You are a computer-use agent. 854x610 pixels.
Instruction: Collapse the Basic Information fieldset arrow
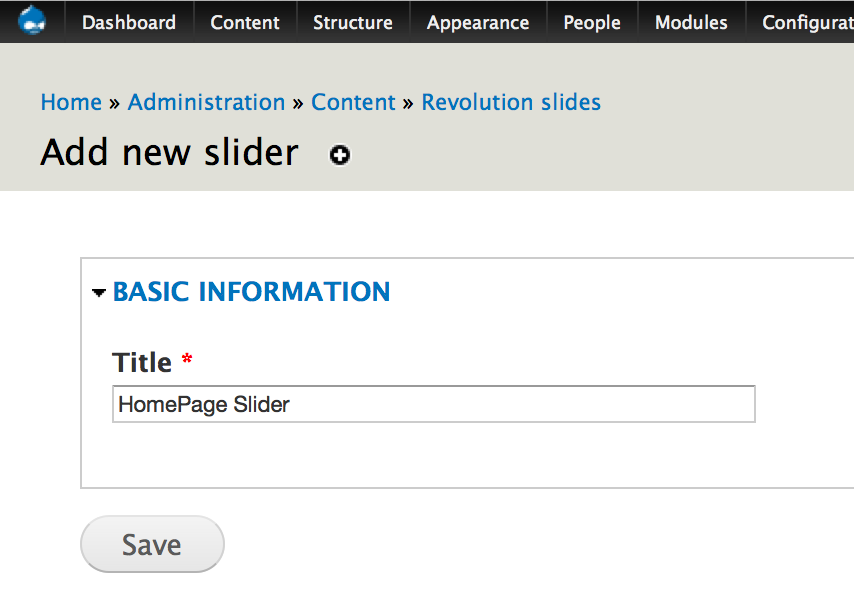click(x=98, y=293)
